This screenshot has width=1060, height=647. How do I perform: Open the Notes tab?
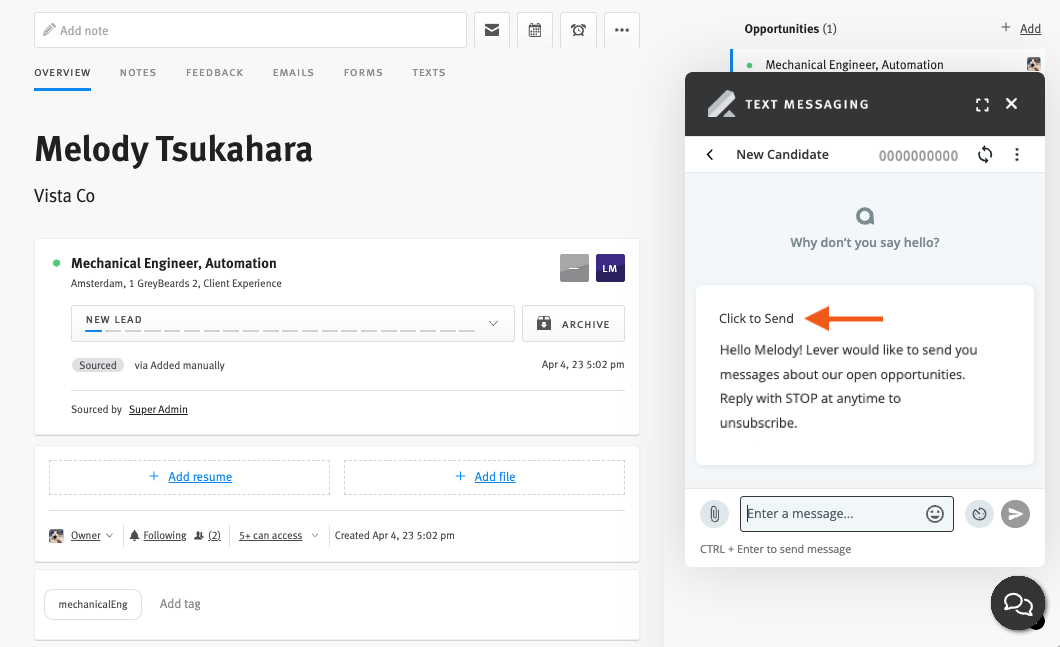click(138, 72)
